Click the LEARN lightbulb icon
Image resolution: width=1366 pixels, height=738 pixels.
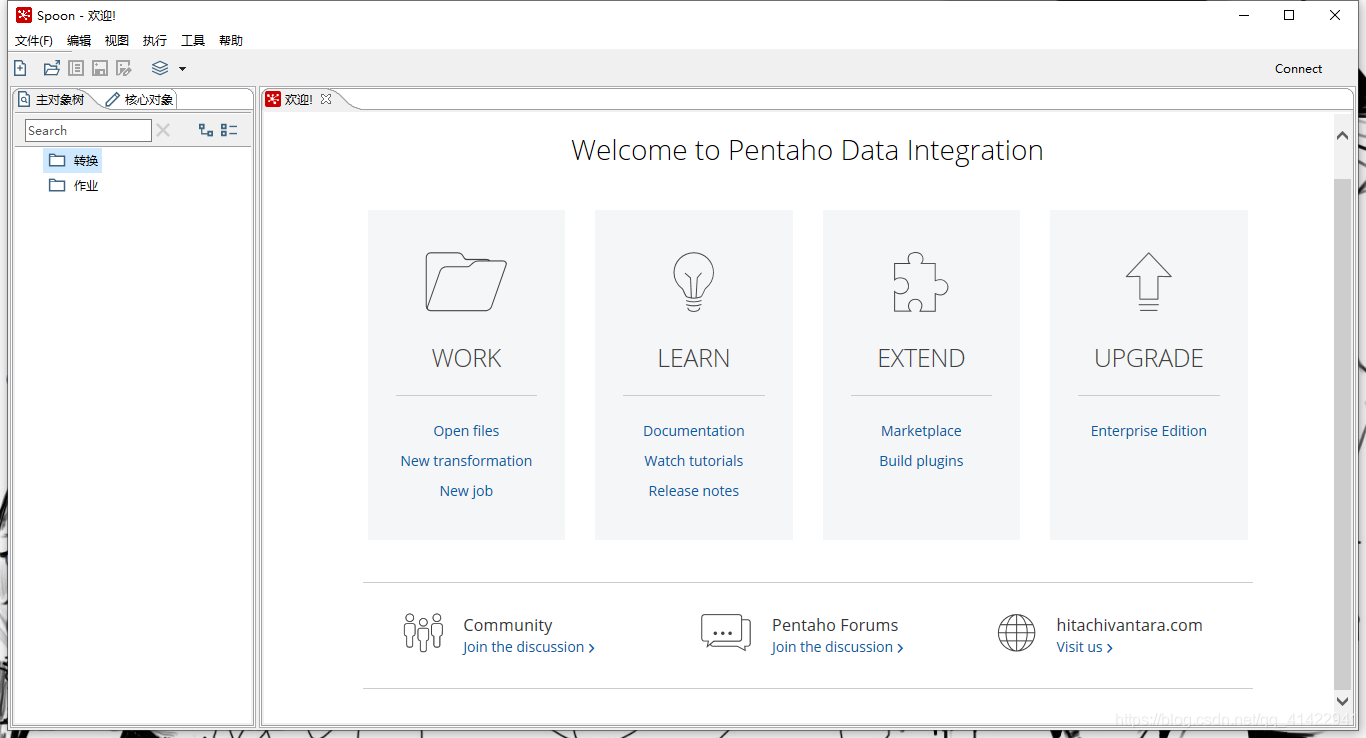pos(694,281)
